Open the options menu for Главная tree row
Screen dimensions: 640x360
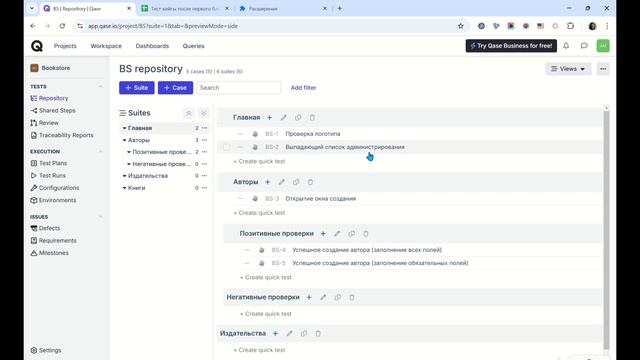pyautogui.click(x=204, y=128)
